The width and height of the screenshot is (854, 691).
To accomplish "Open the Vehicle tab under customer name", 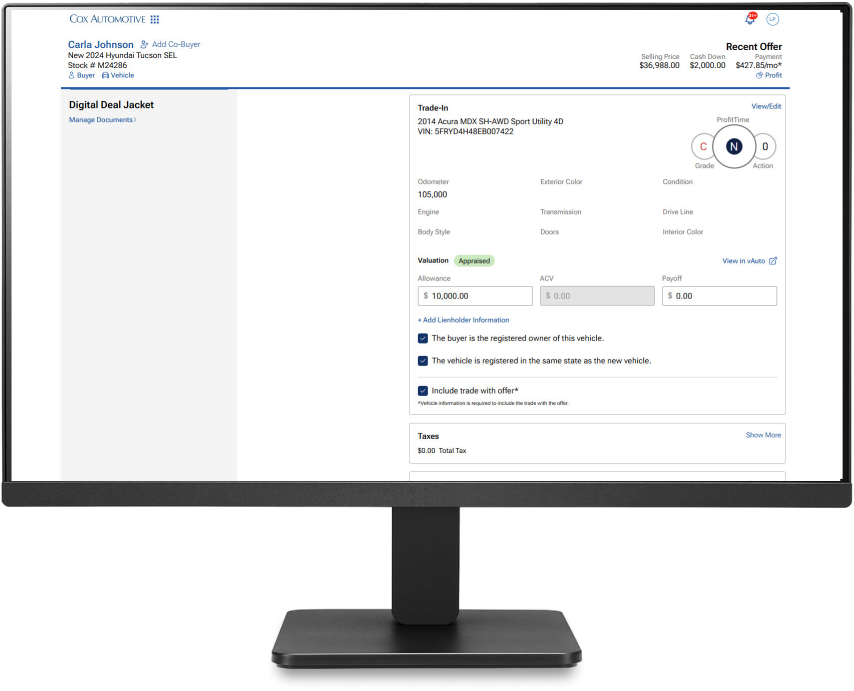I will pos(118,75).
